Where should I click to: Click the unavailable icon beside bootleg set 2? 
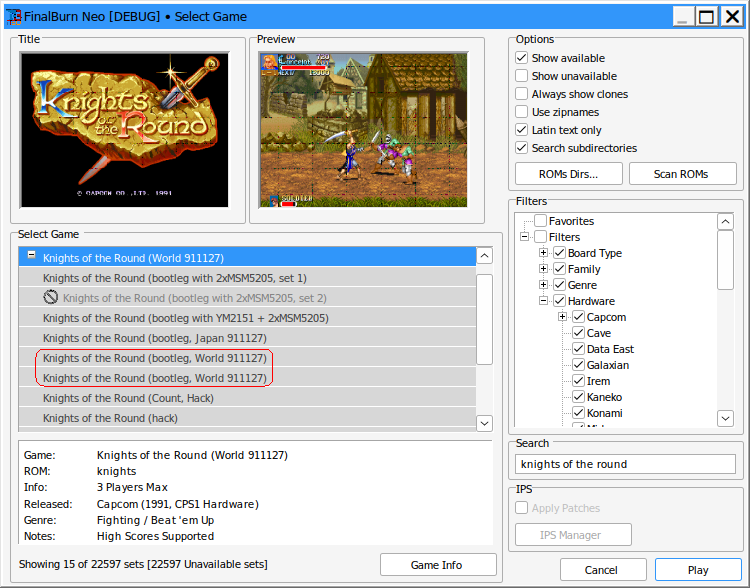[x=51, y=298]
